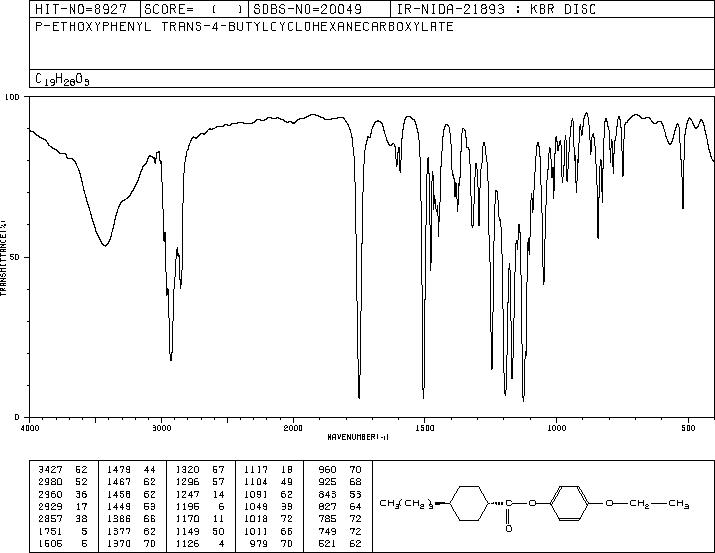This screenshot has height=553, width=715.
Task: Click the 500 wavenumber axis label
Action: coord(688,428)
